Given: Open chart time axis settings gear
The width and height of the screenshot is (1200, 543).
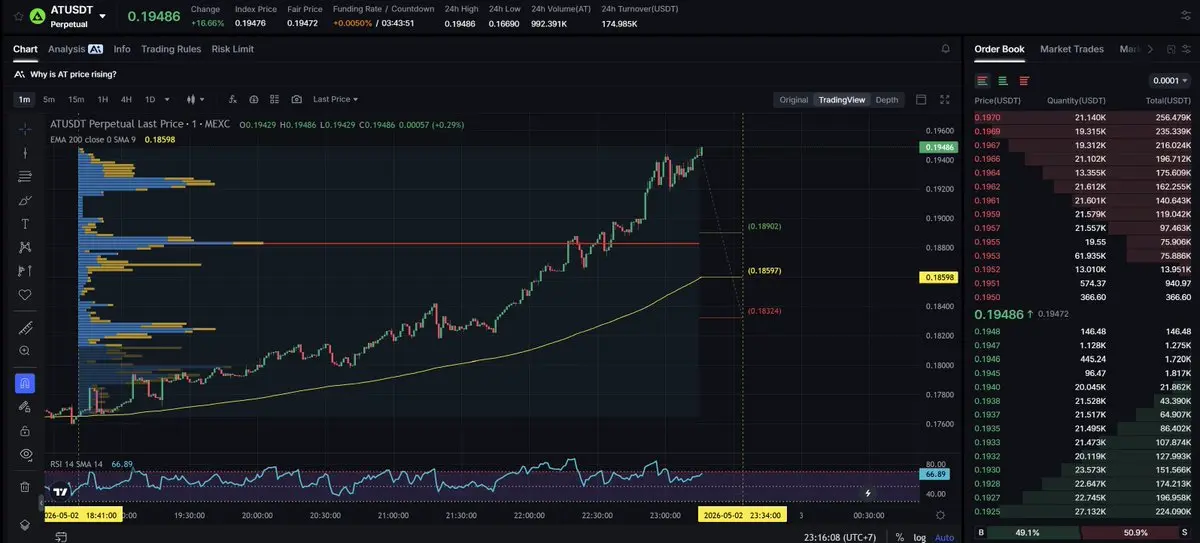Looking at the screenshot, I should pos(940,514).
